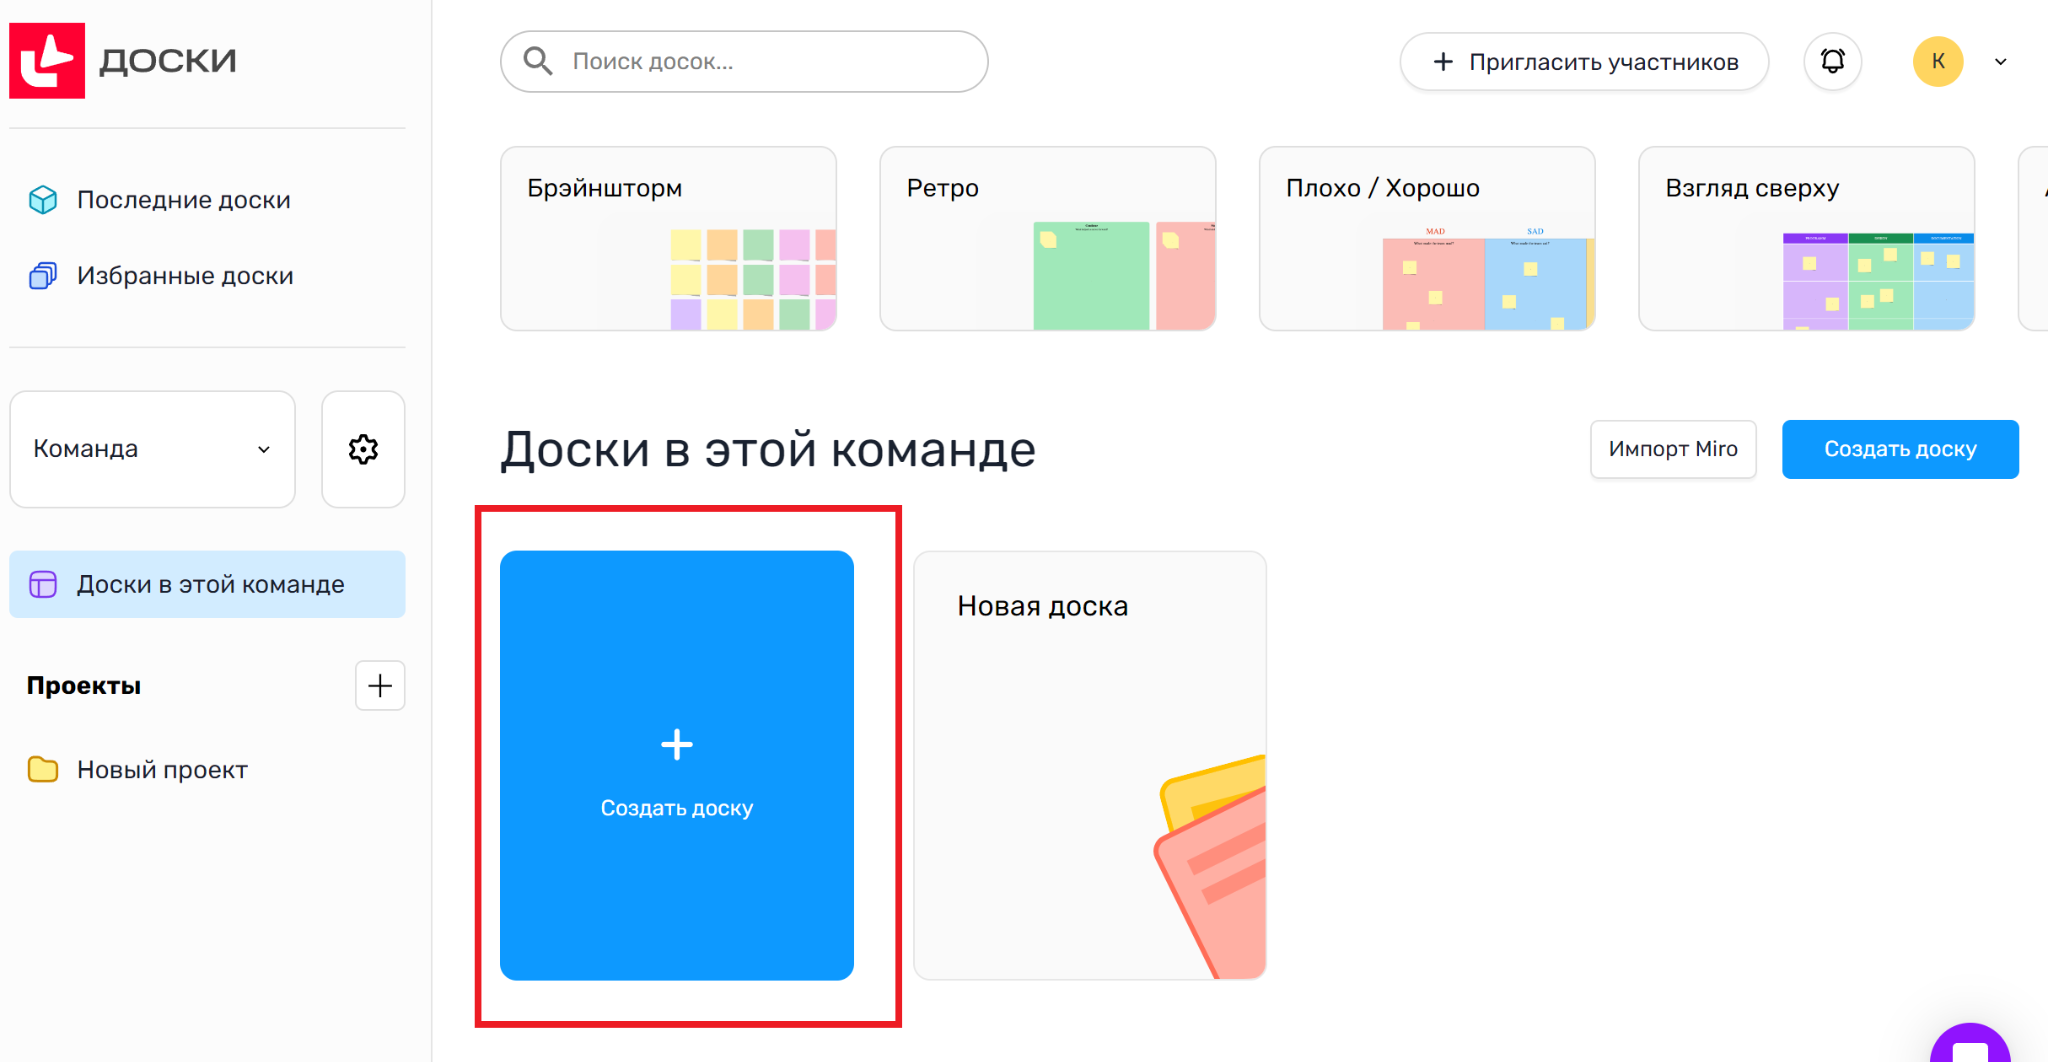
Task: Click the large blue Создать доску tile
Action: [x=677, y=765]
